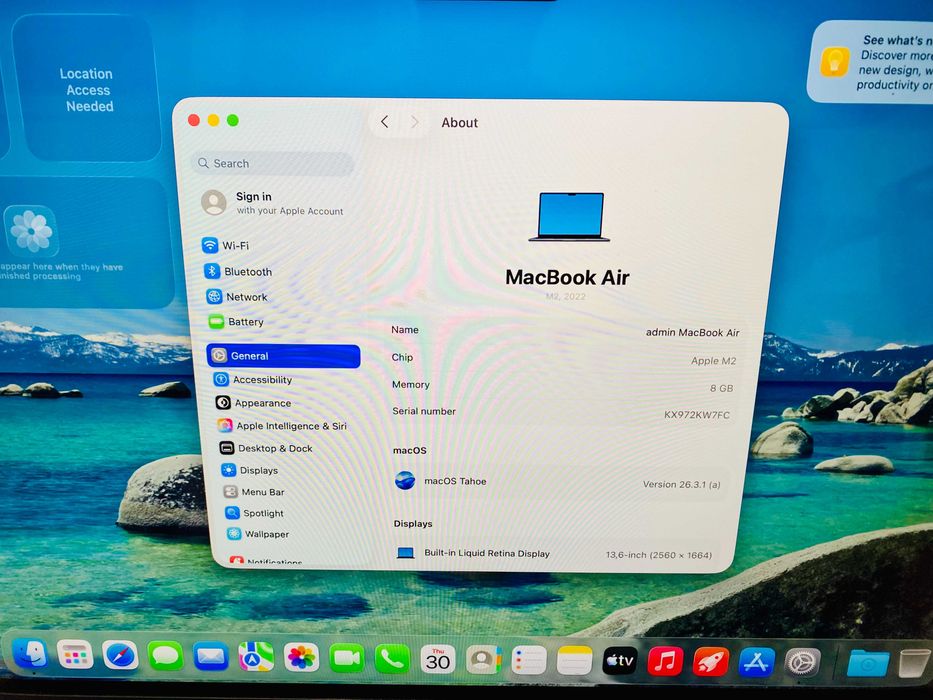Launch Safari from the Dock
933x700 pixels.
pyautogui.click(x=120, y=656)
